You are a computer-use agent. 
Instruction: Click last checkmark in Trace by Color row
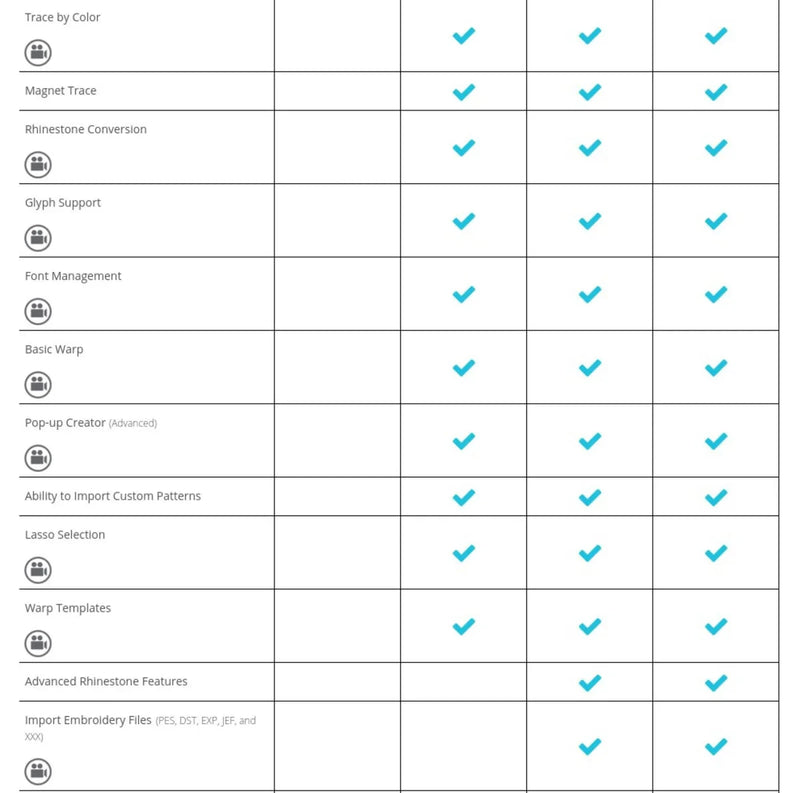[x=716, y=36]
